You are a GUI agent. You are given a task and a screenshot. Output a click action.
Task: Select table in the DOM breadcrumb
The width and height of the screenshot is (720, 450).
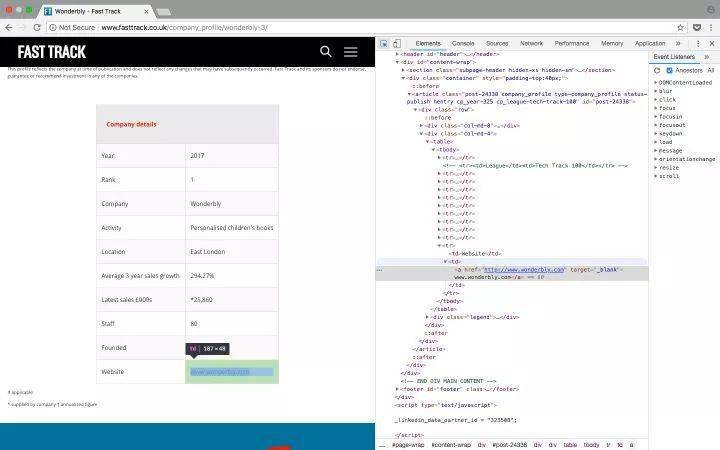(570, 445)
